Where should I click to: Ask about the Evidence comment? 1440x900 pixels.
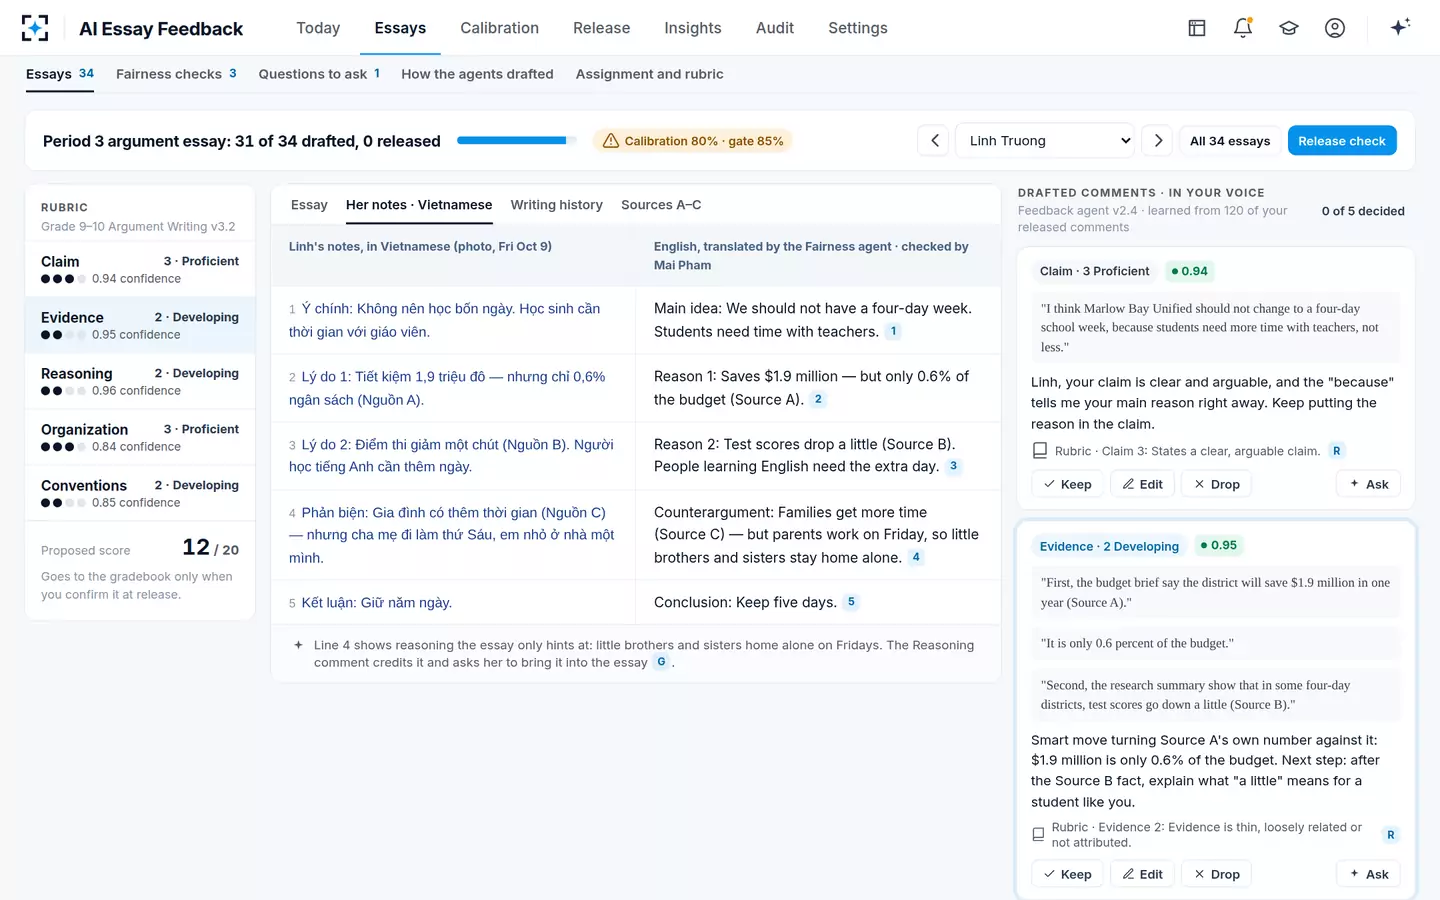point(1368,874)
